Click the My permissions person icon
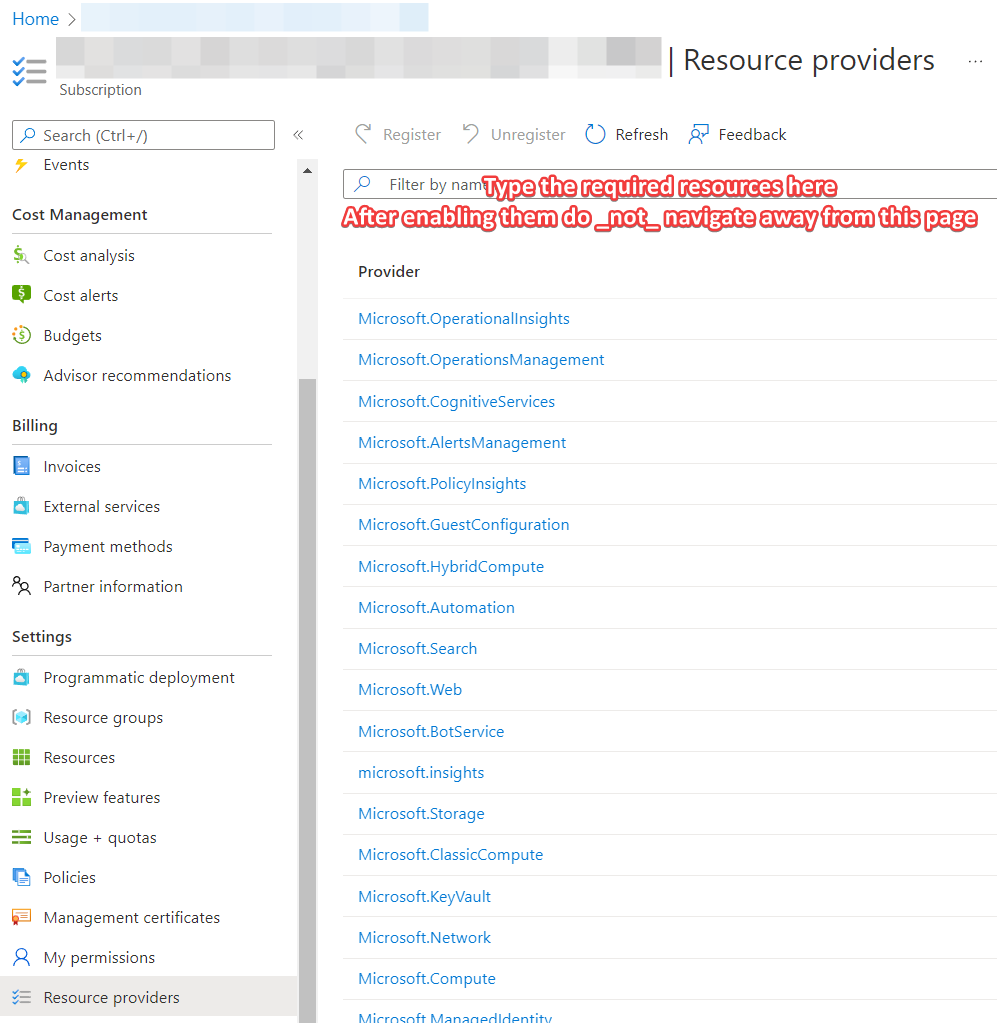 tap(22, 957)
